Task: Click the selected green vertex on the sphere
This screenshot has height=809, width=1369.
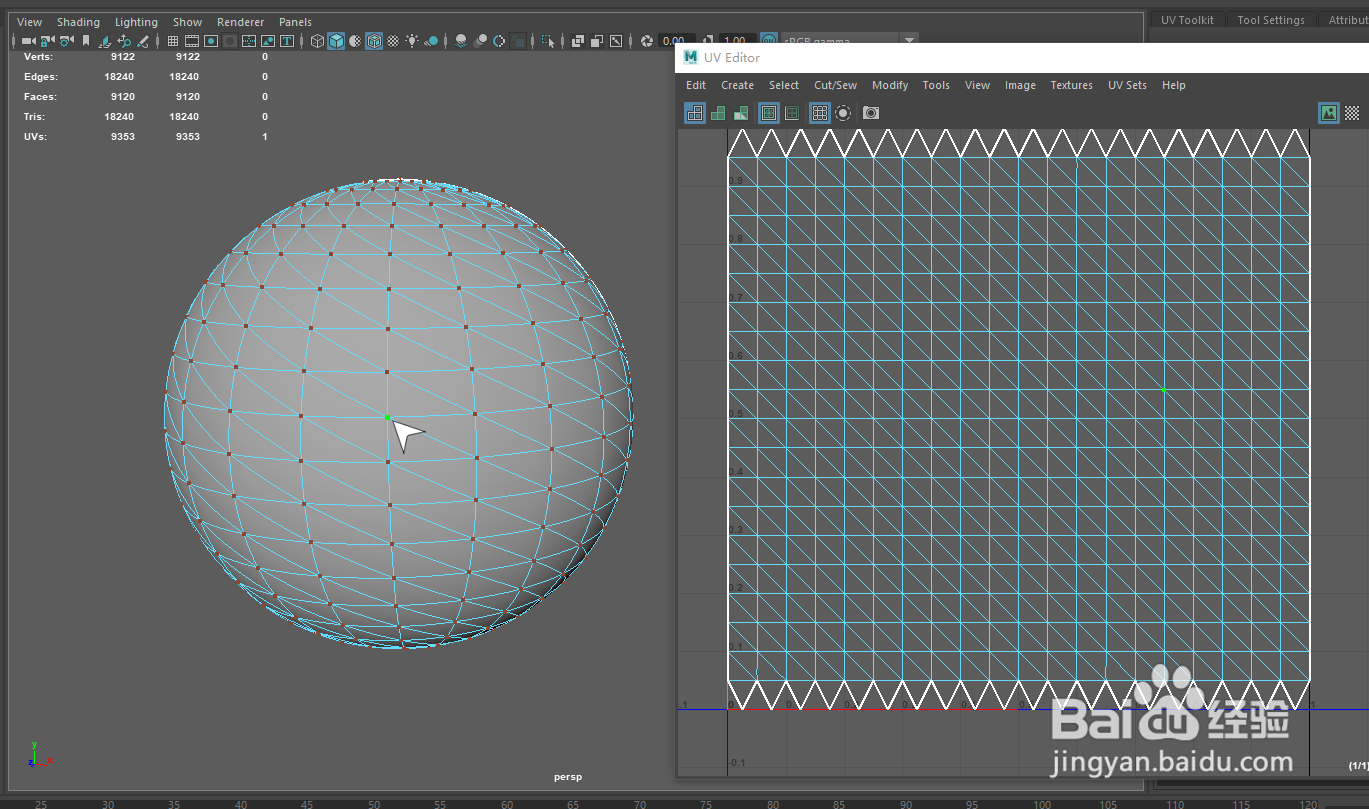Action: tap(387, 416)
